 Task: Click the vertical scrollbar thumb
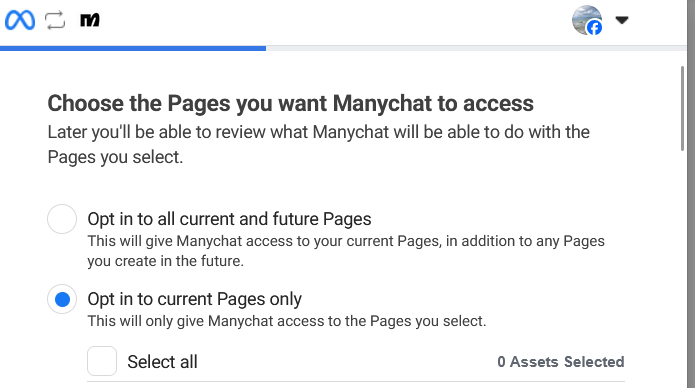(x=682, y=109)
